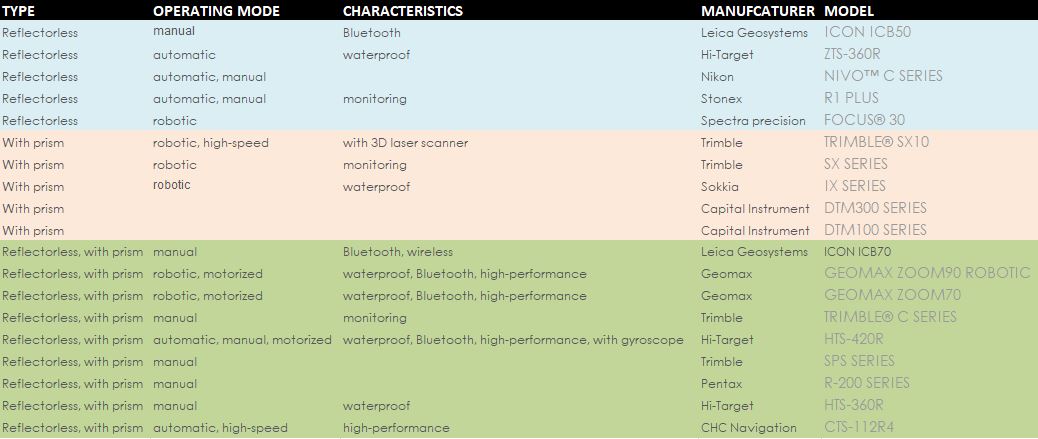1038x439 pixels.
Task: Select the MANUFCATURER header cell
Action: [x=758, y=11]
